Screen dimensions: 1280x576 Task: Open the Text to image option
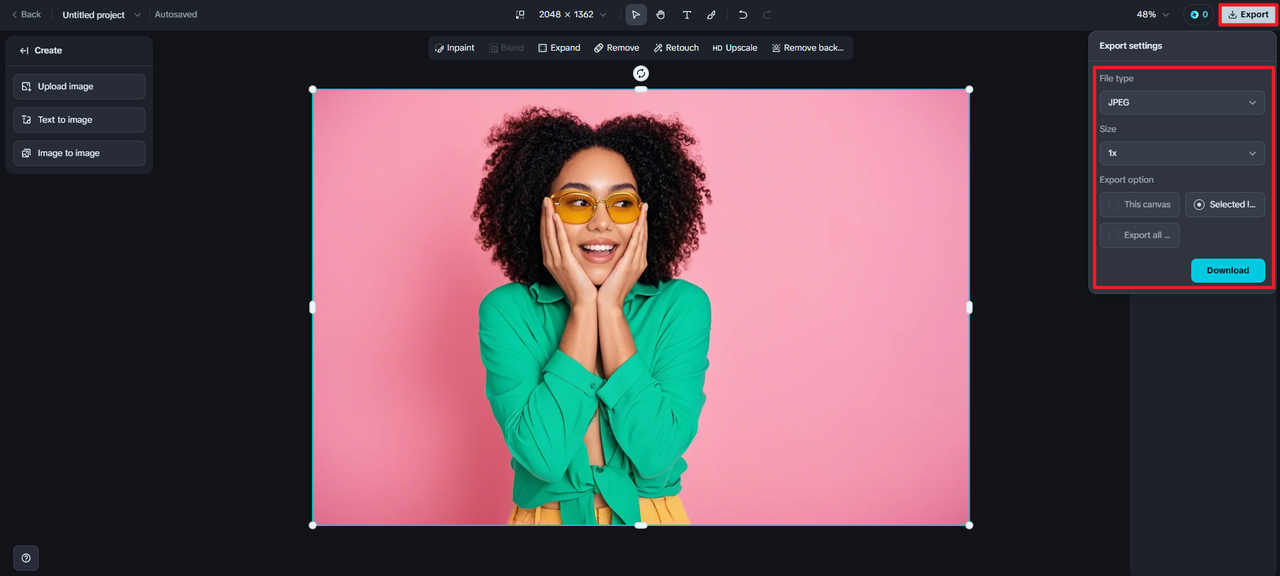79,120
